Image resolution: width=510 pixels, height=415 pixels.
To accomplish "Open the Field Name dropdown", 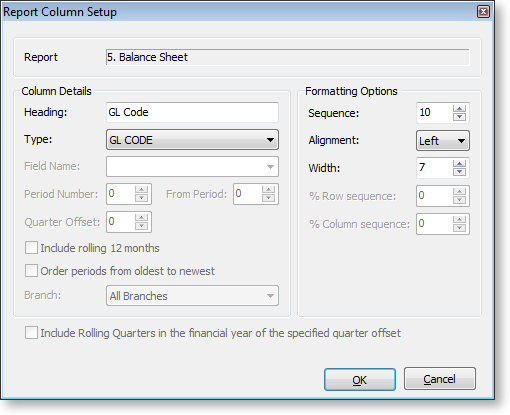I will [x=192, y=166].
